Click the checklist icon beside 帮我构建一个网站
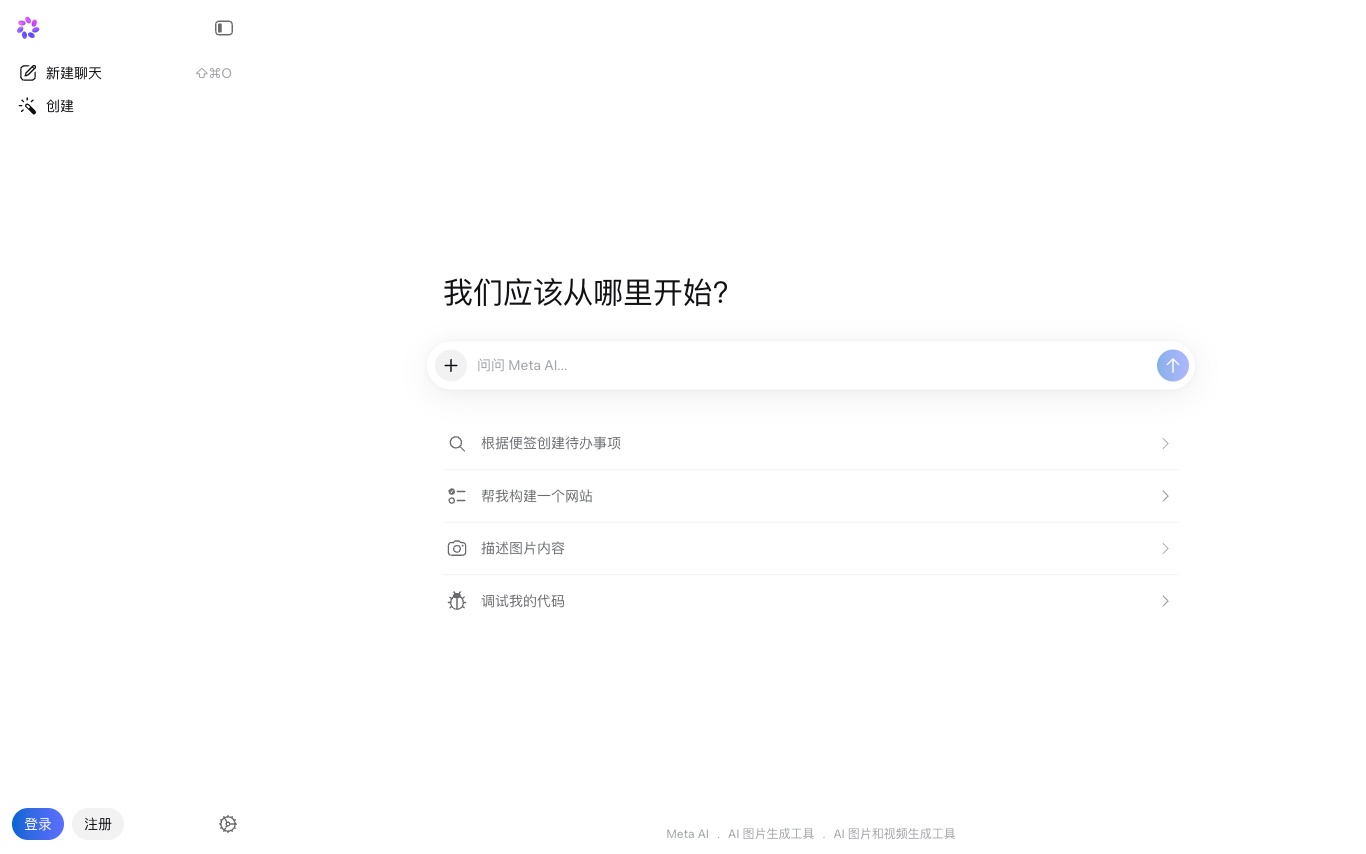Screen dimensions: 1366x854 click(457, 496)
